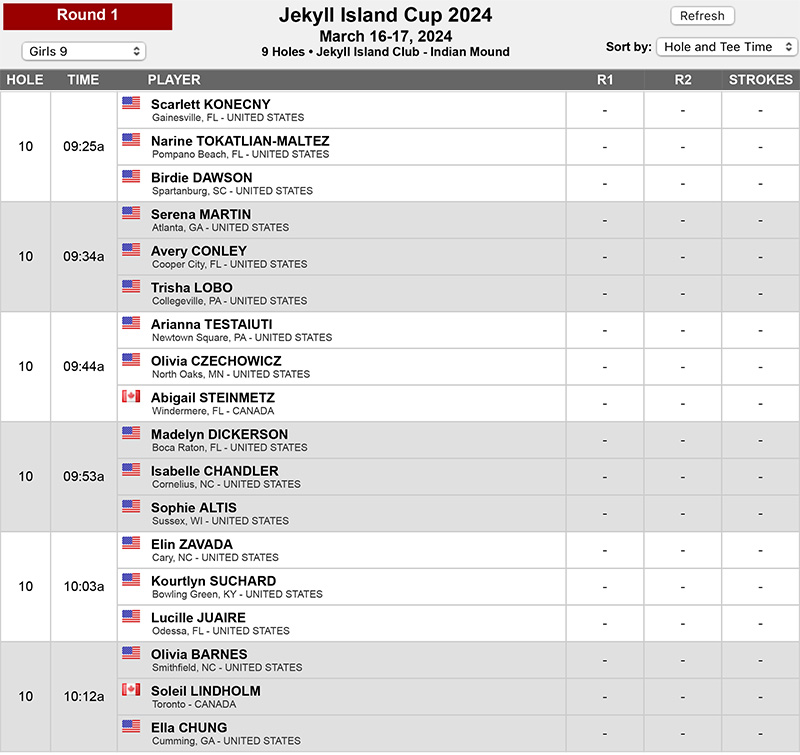
Task: Click the March 16-17, 2024 date
Action: (386, 37)
